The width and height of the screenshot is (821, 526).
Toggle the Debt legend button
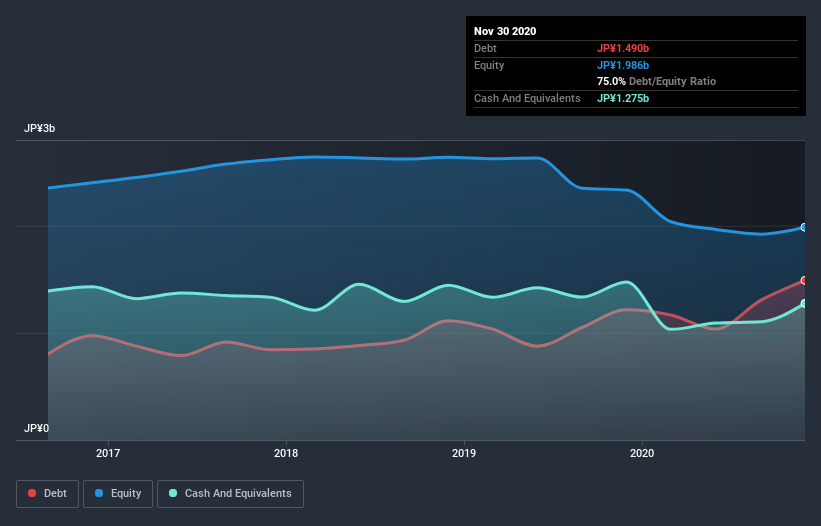[48, 494]
